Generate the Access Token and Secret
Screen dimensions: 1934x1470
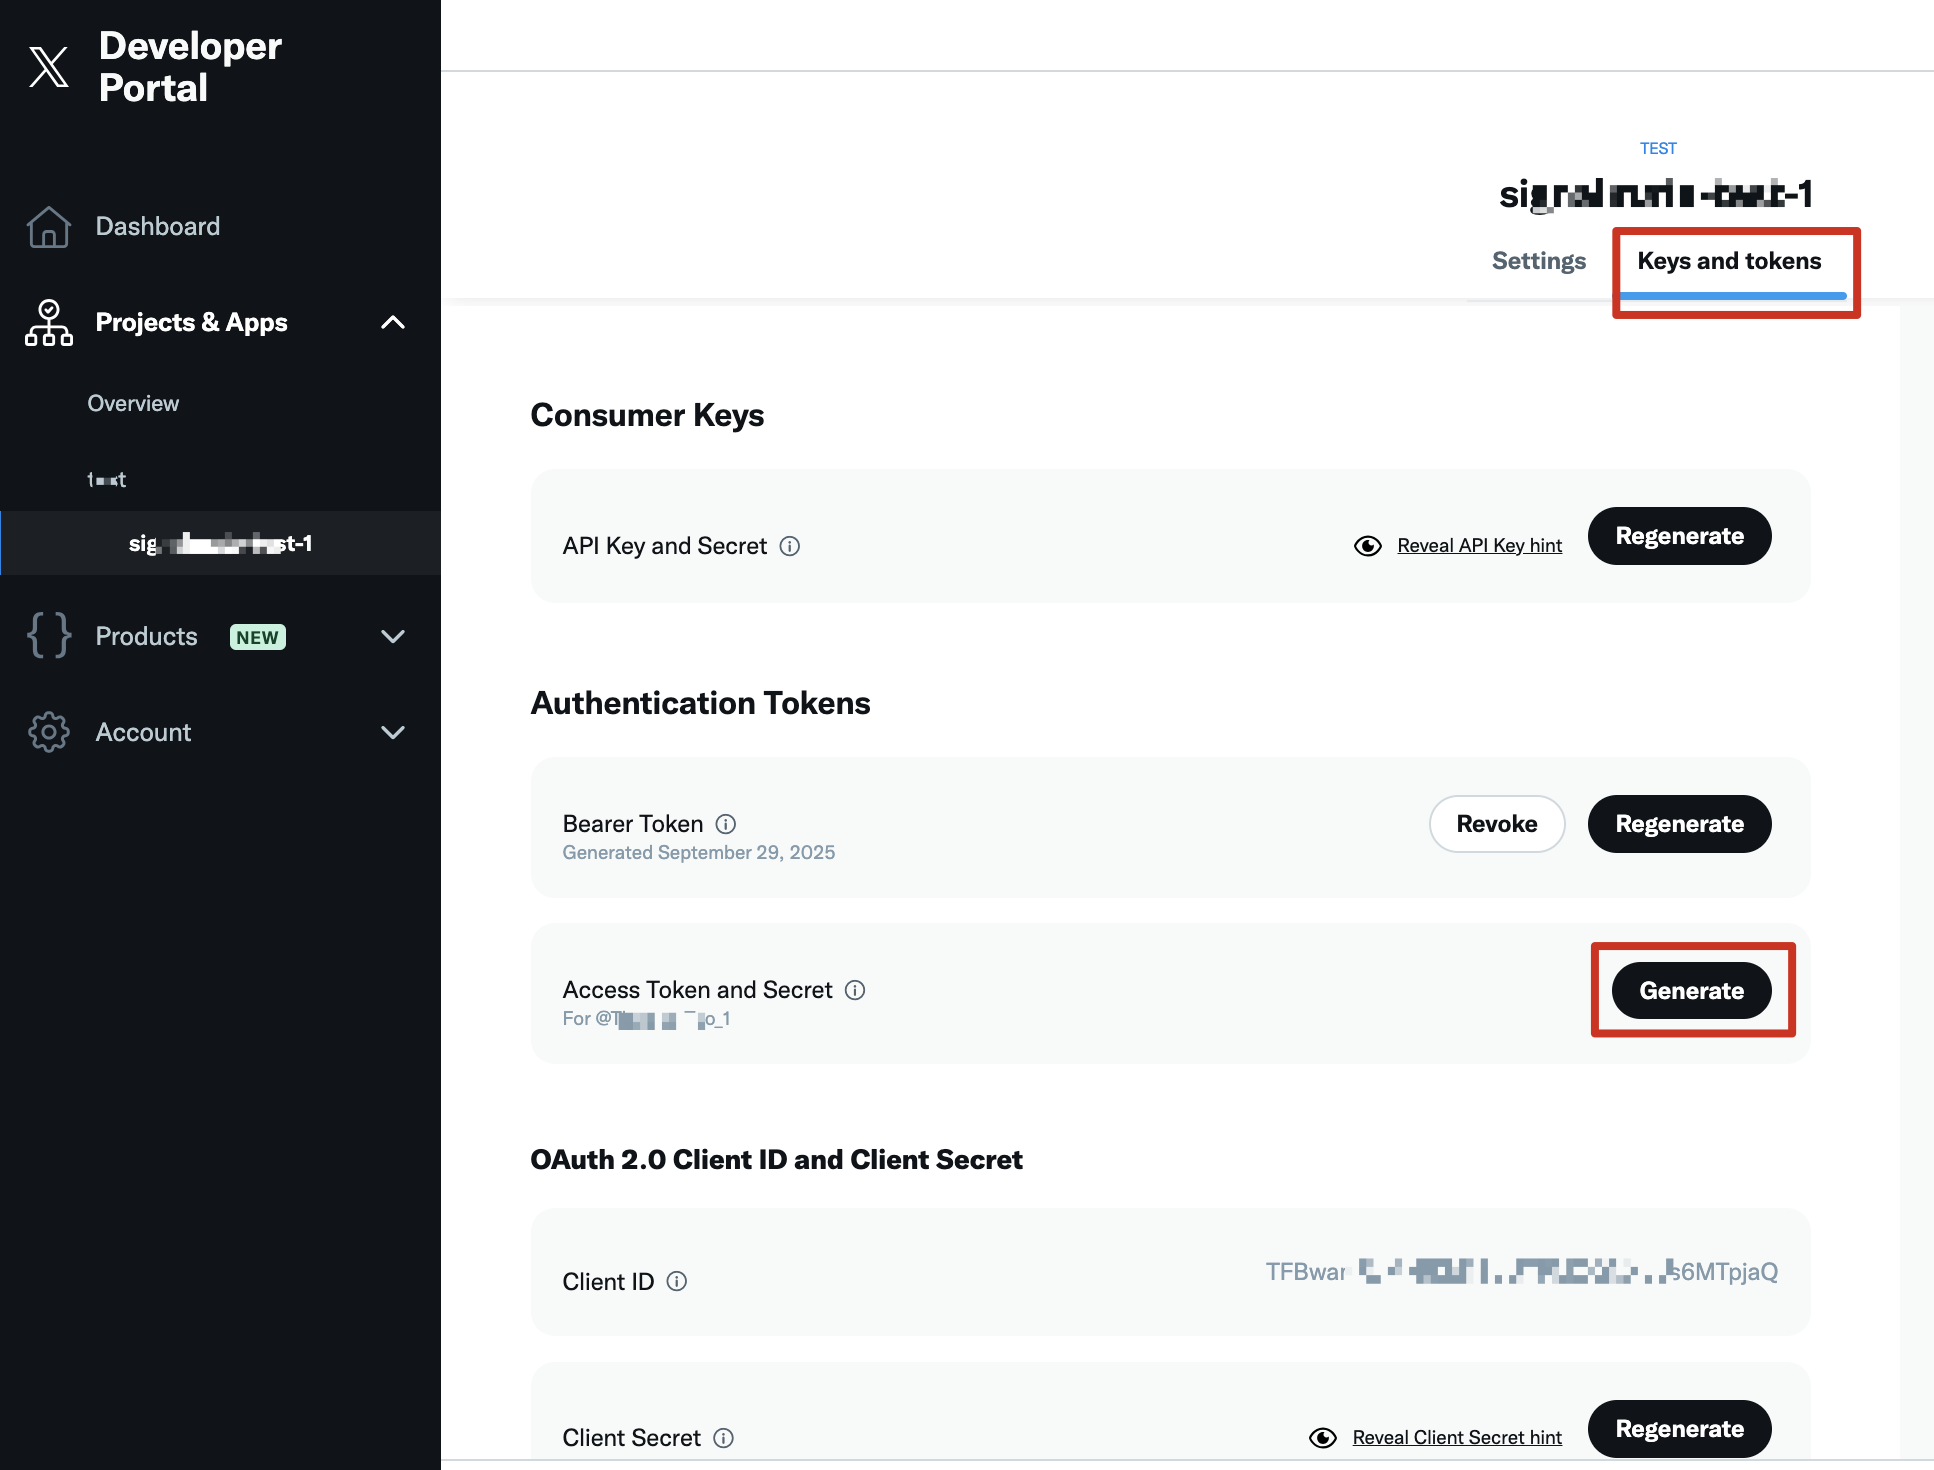1691,991
